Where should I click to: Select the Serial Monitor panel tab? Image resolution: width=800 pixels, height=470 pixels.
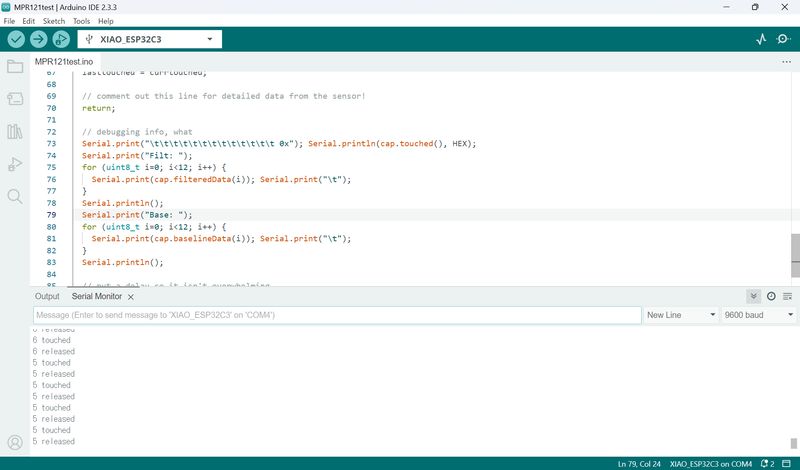(x=96, y=296)
